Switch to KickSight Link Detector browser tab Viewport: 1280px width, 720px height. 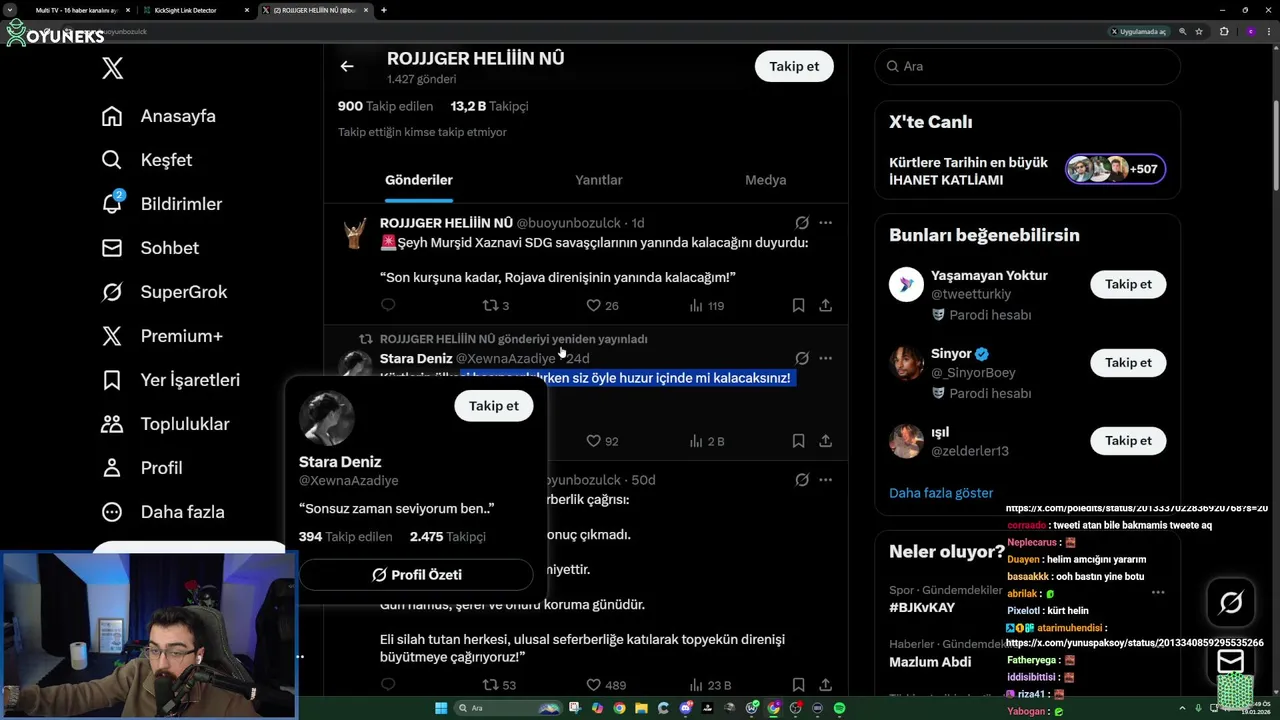[x=195, y=10]
